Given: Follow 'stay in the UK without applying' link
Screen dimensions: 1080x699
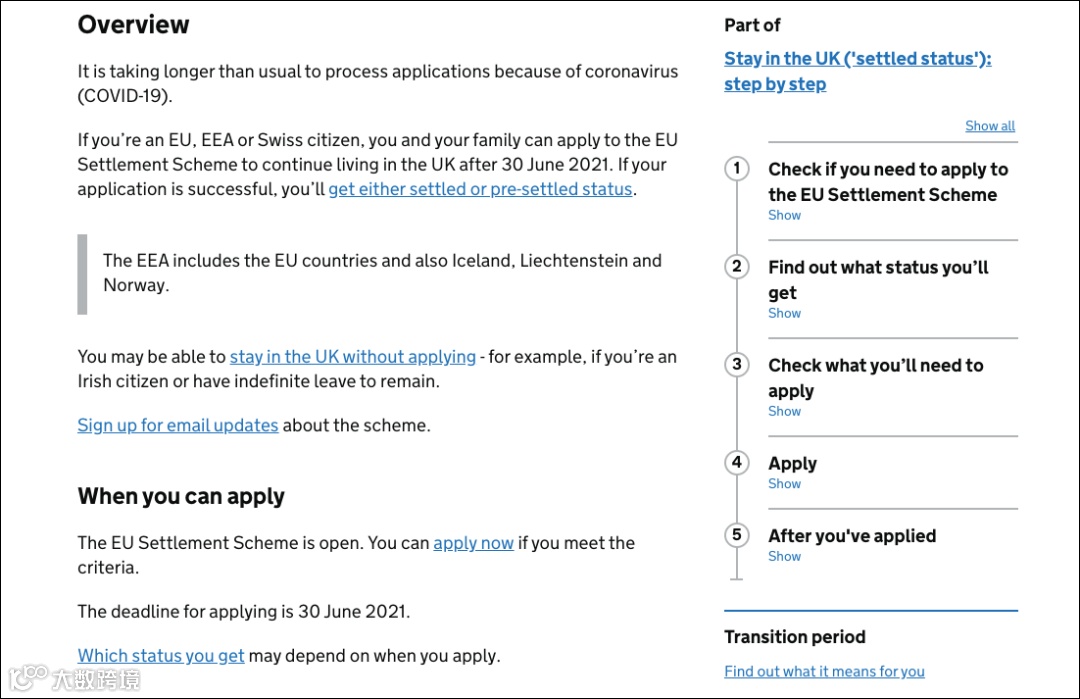Looking at the screenshot, I should (352, 357).
